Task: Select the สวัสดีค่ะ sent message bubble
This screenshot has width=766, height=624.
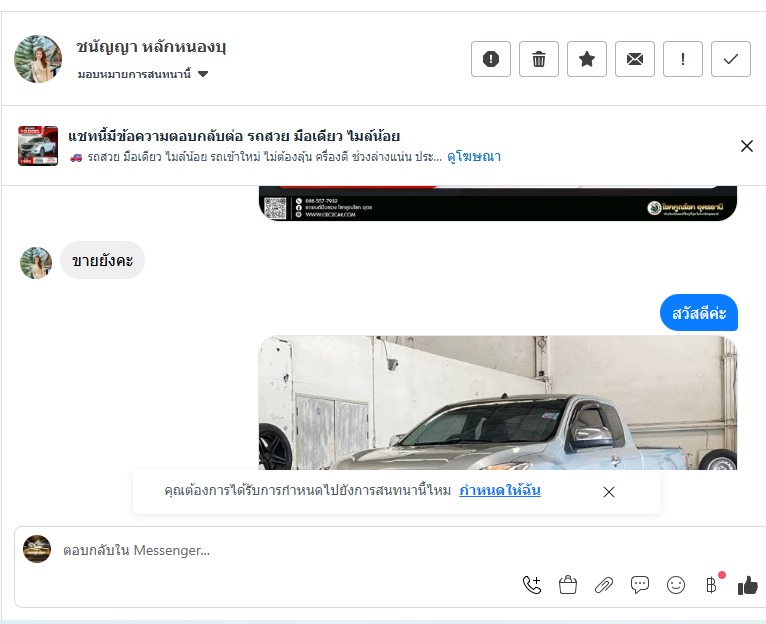Action: 699,313
